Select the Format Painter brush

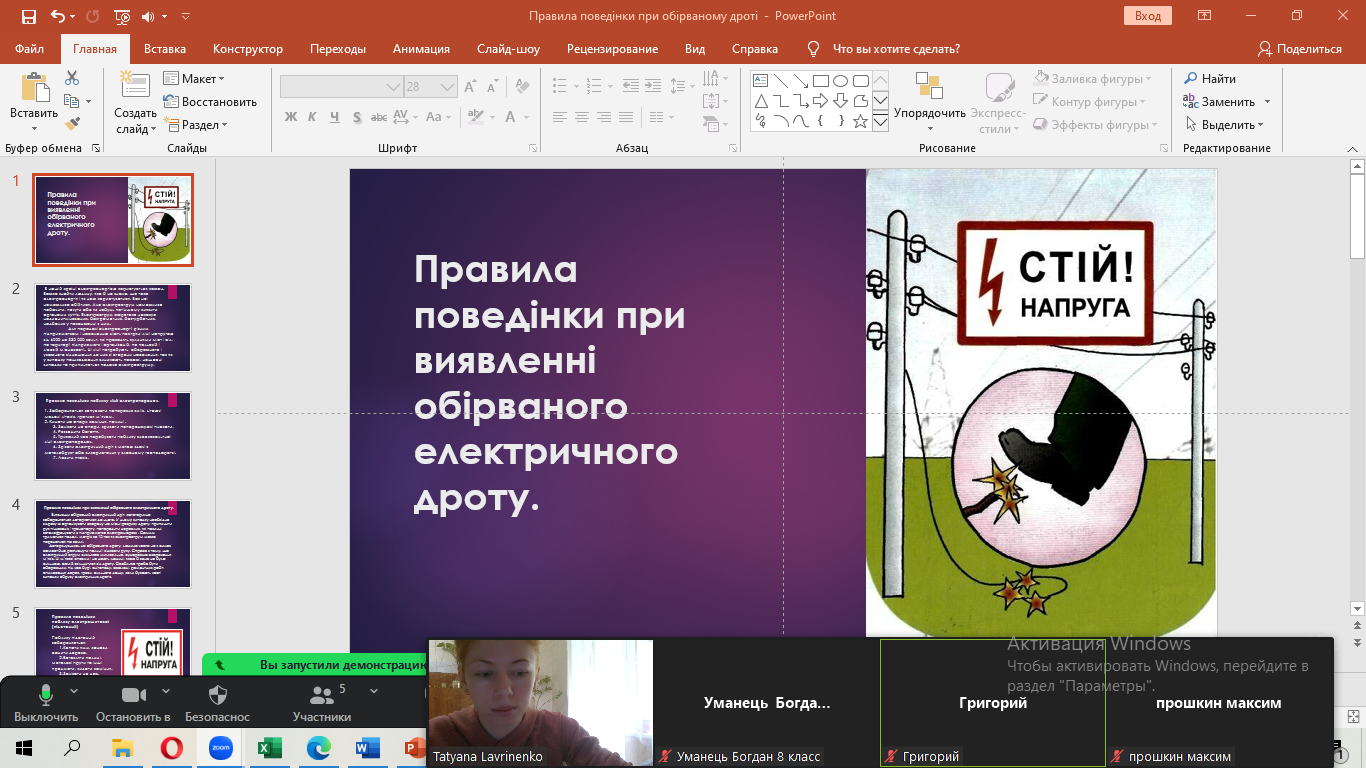[72, 124]
